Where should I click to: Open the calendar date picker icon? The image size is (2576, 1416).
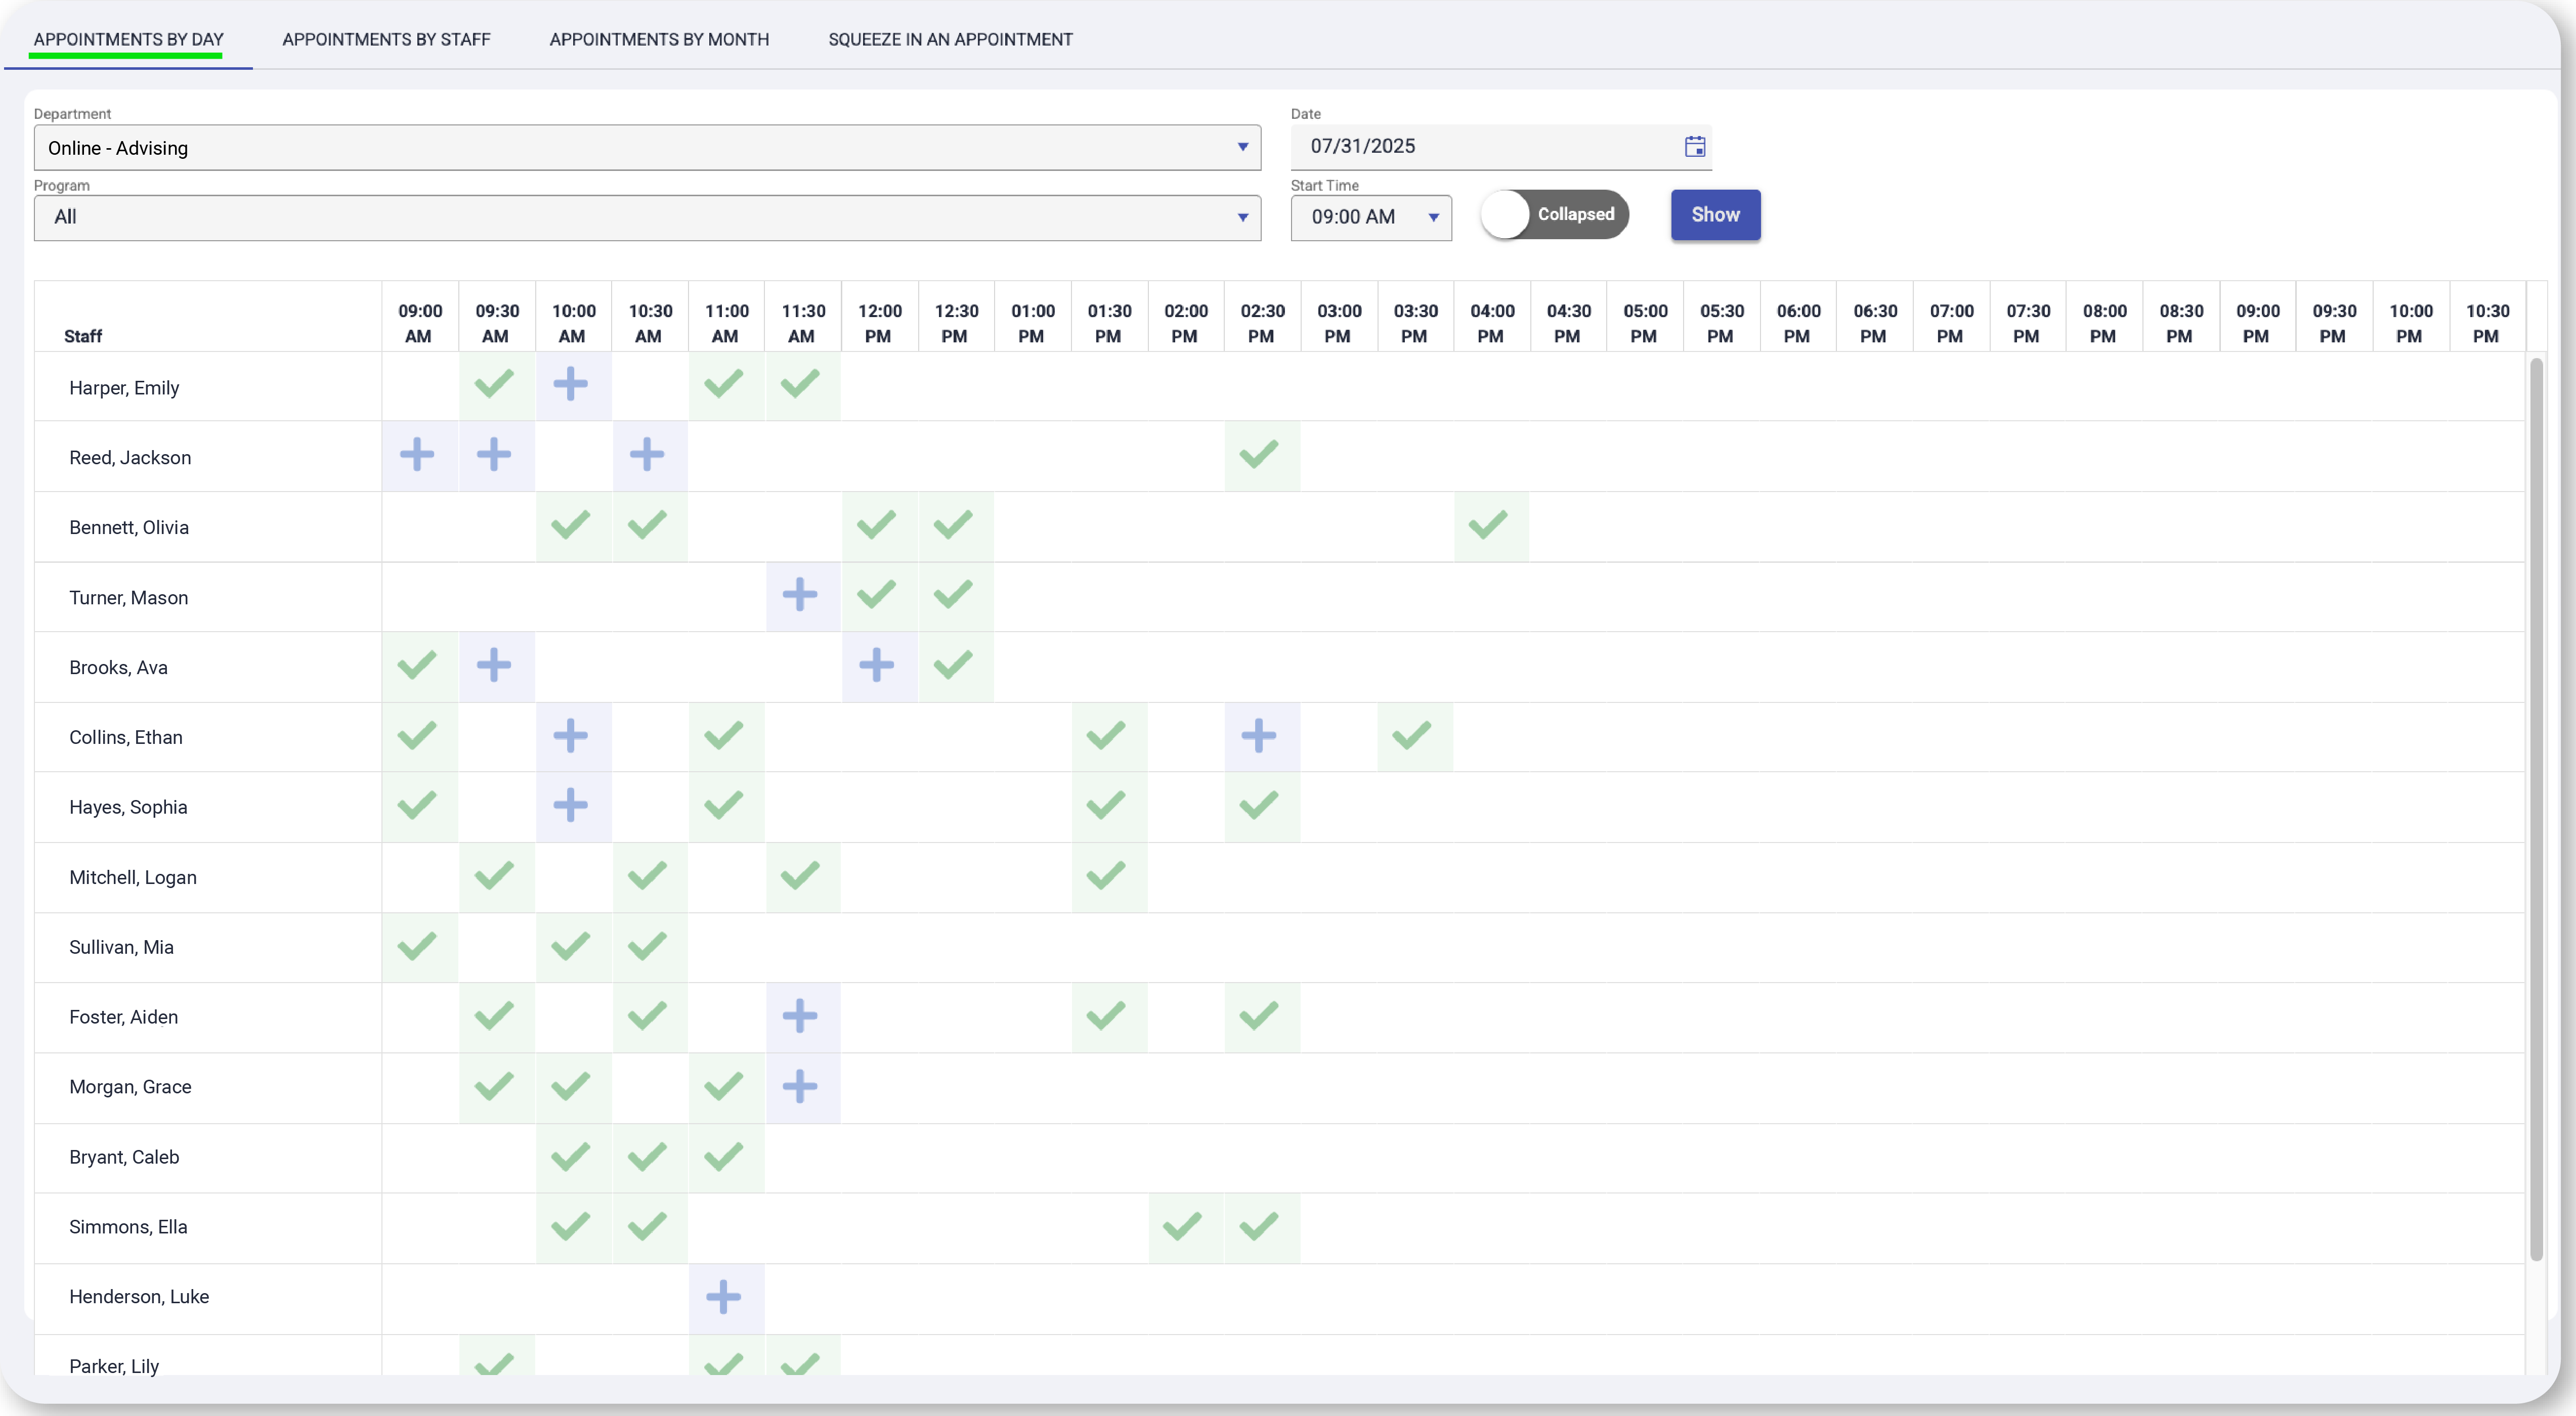pos(1694,147)
